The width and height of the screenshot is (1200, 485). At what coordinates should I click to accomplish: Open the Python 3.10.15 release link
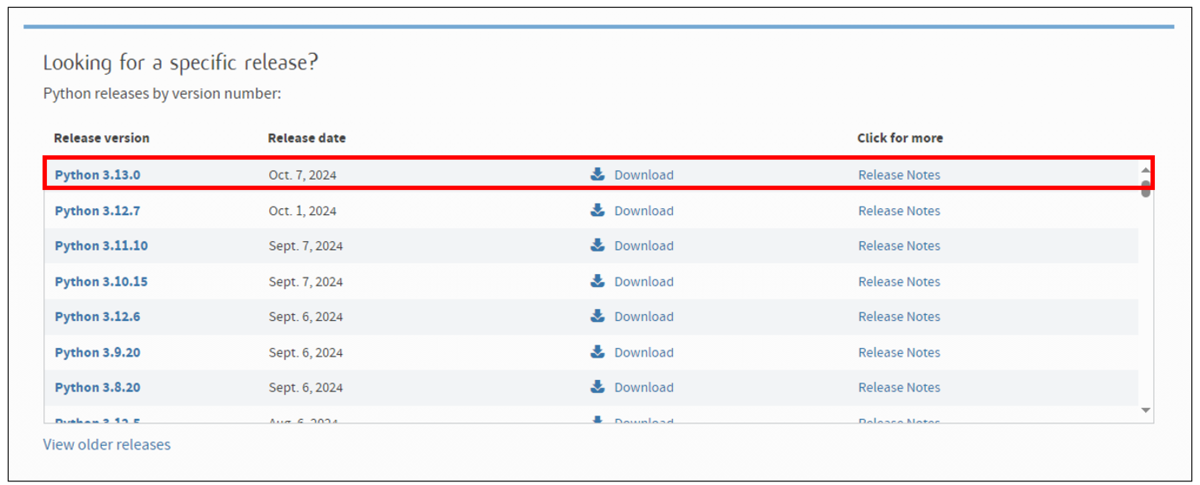coord(101,282)
